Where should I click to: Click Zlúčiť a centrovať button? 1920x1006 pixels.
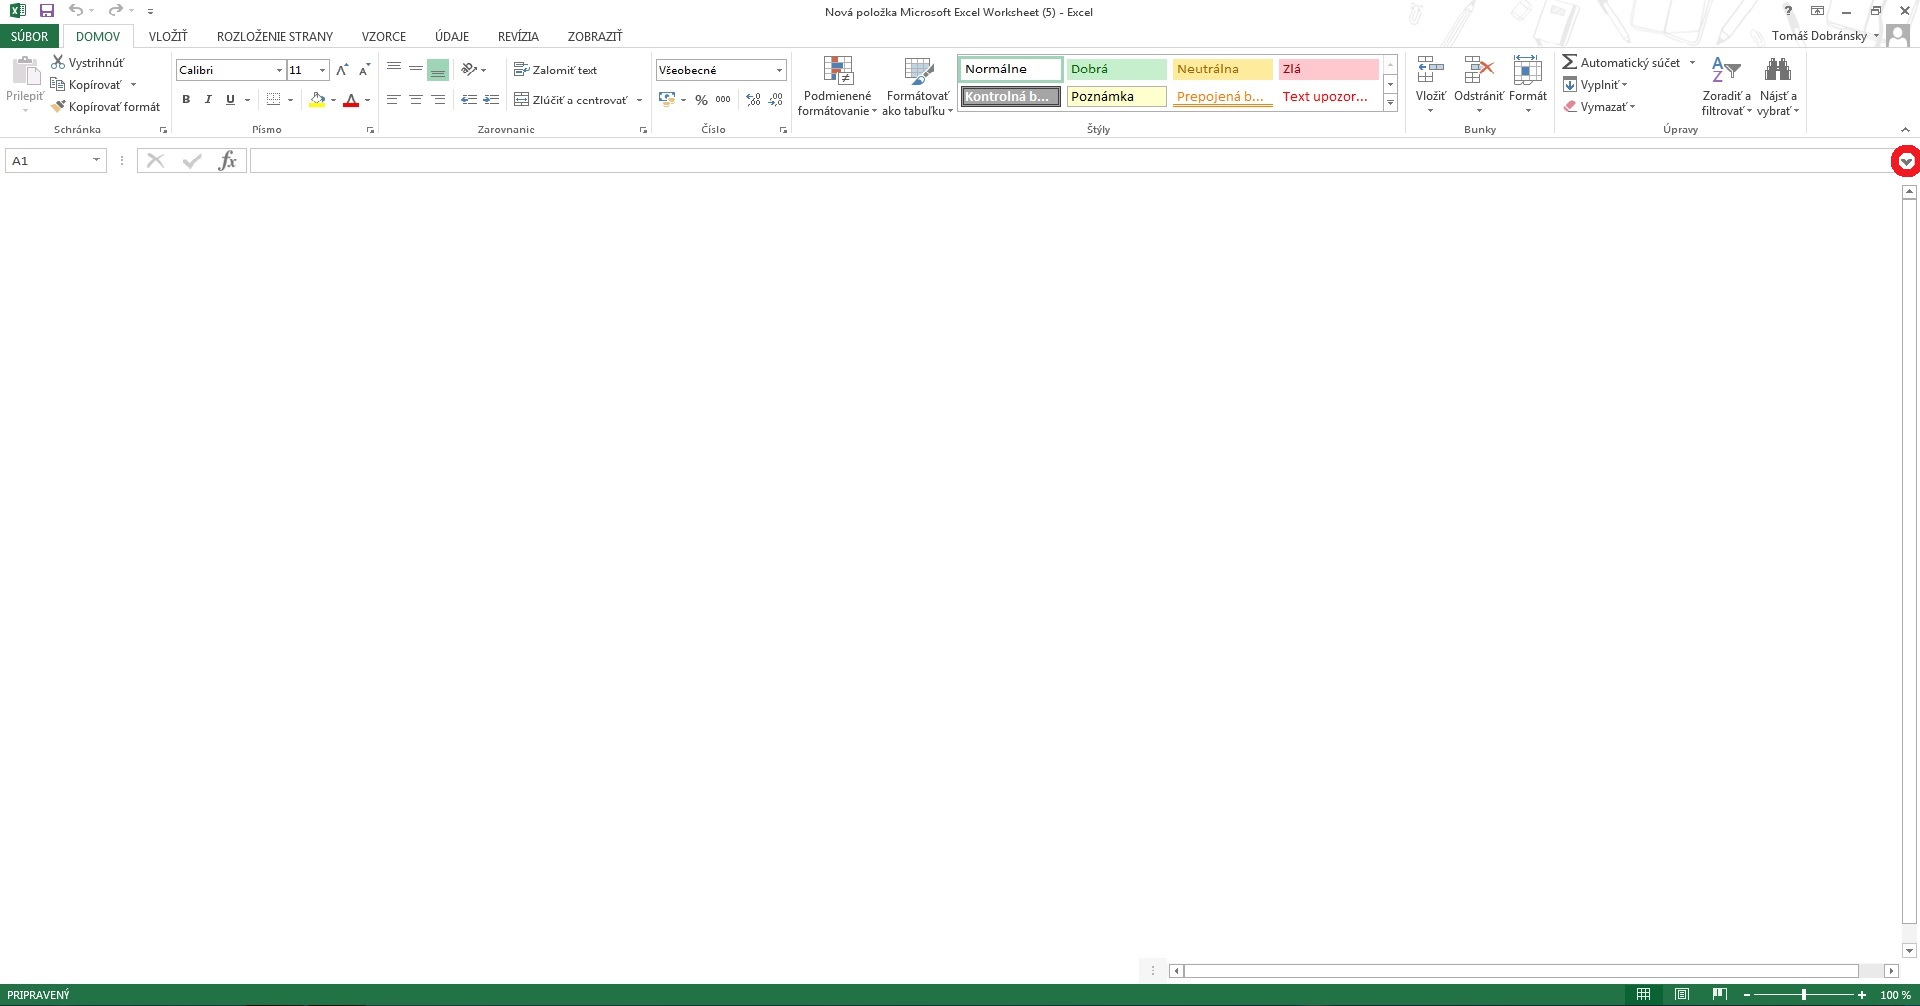point(571,100)
